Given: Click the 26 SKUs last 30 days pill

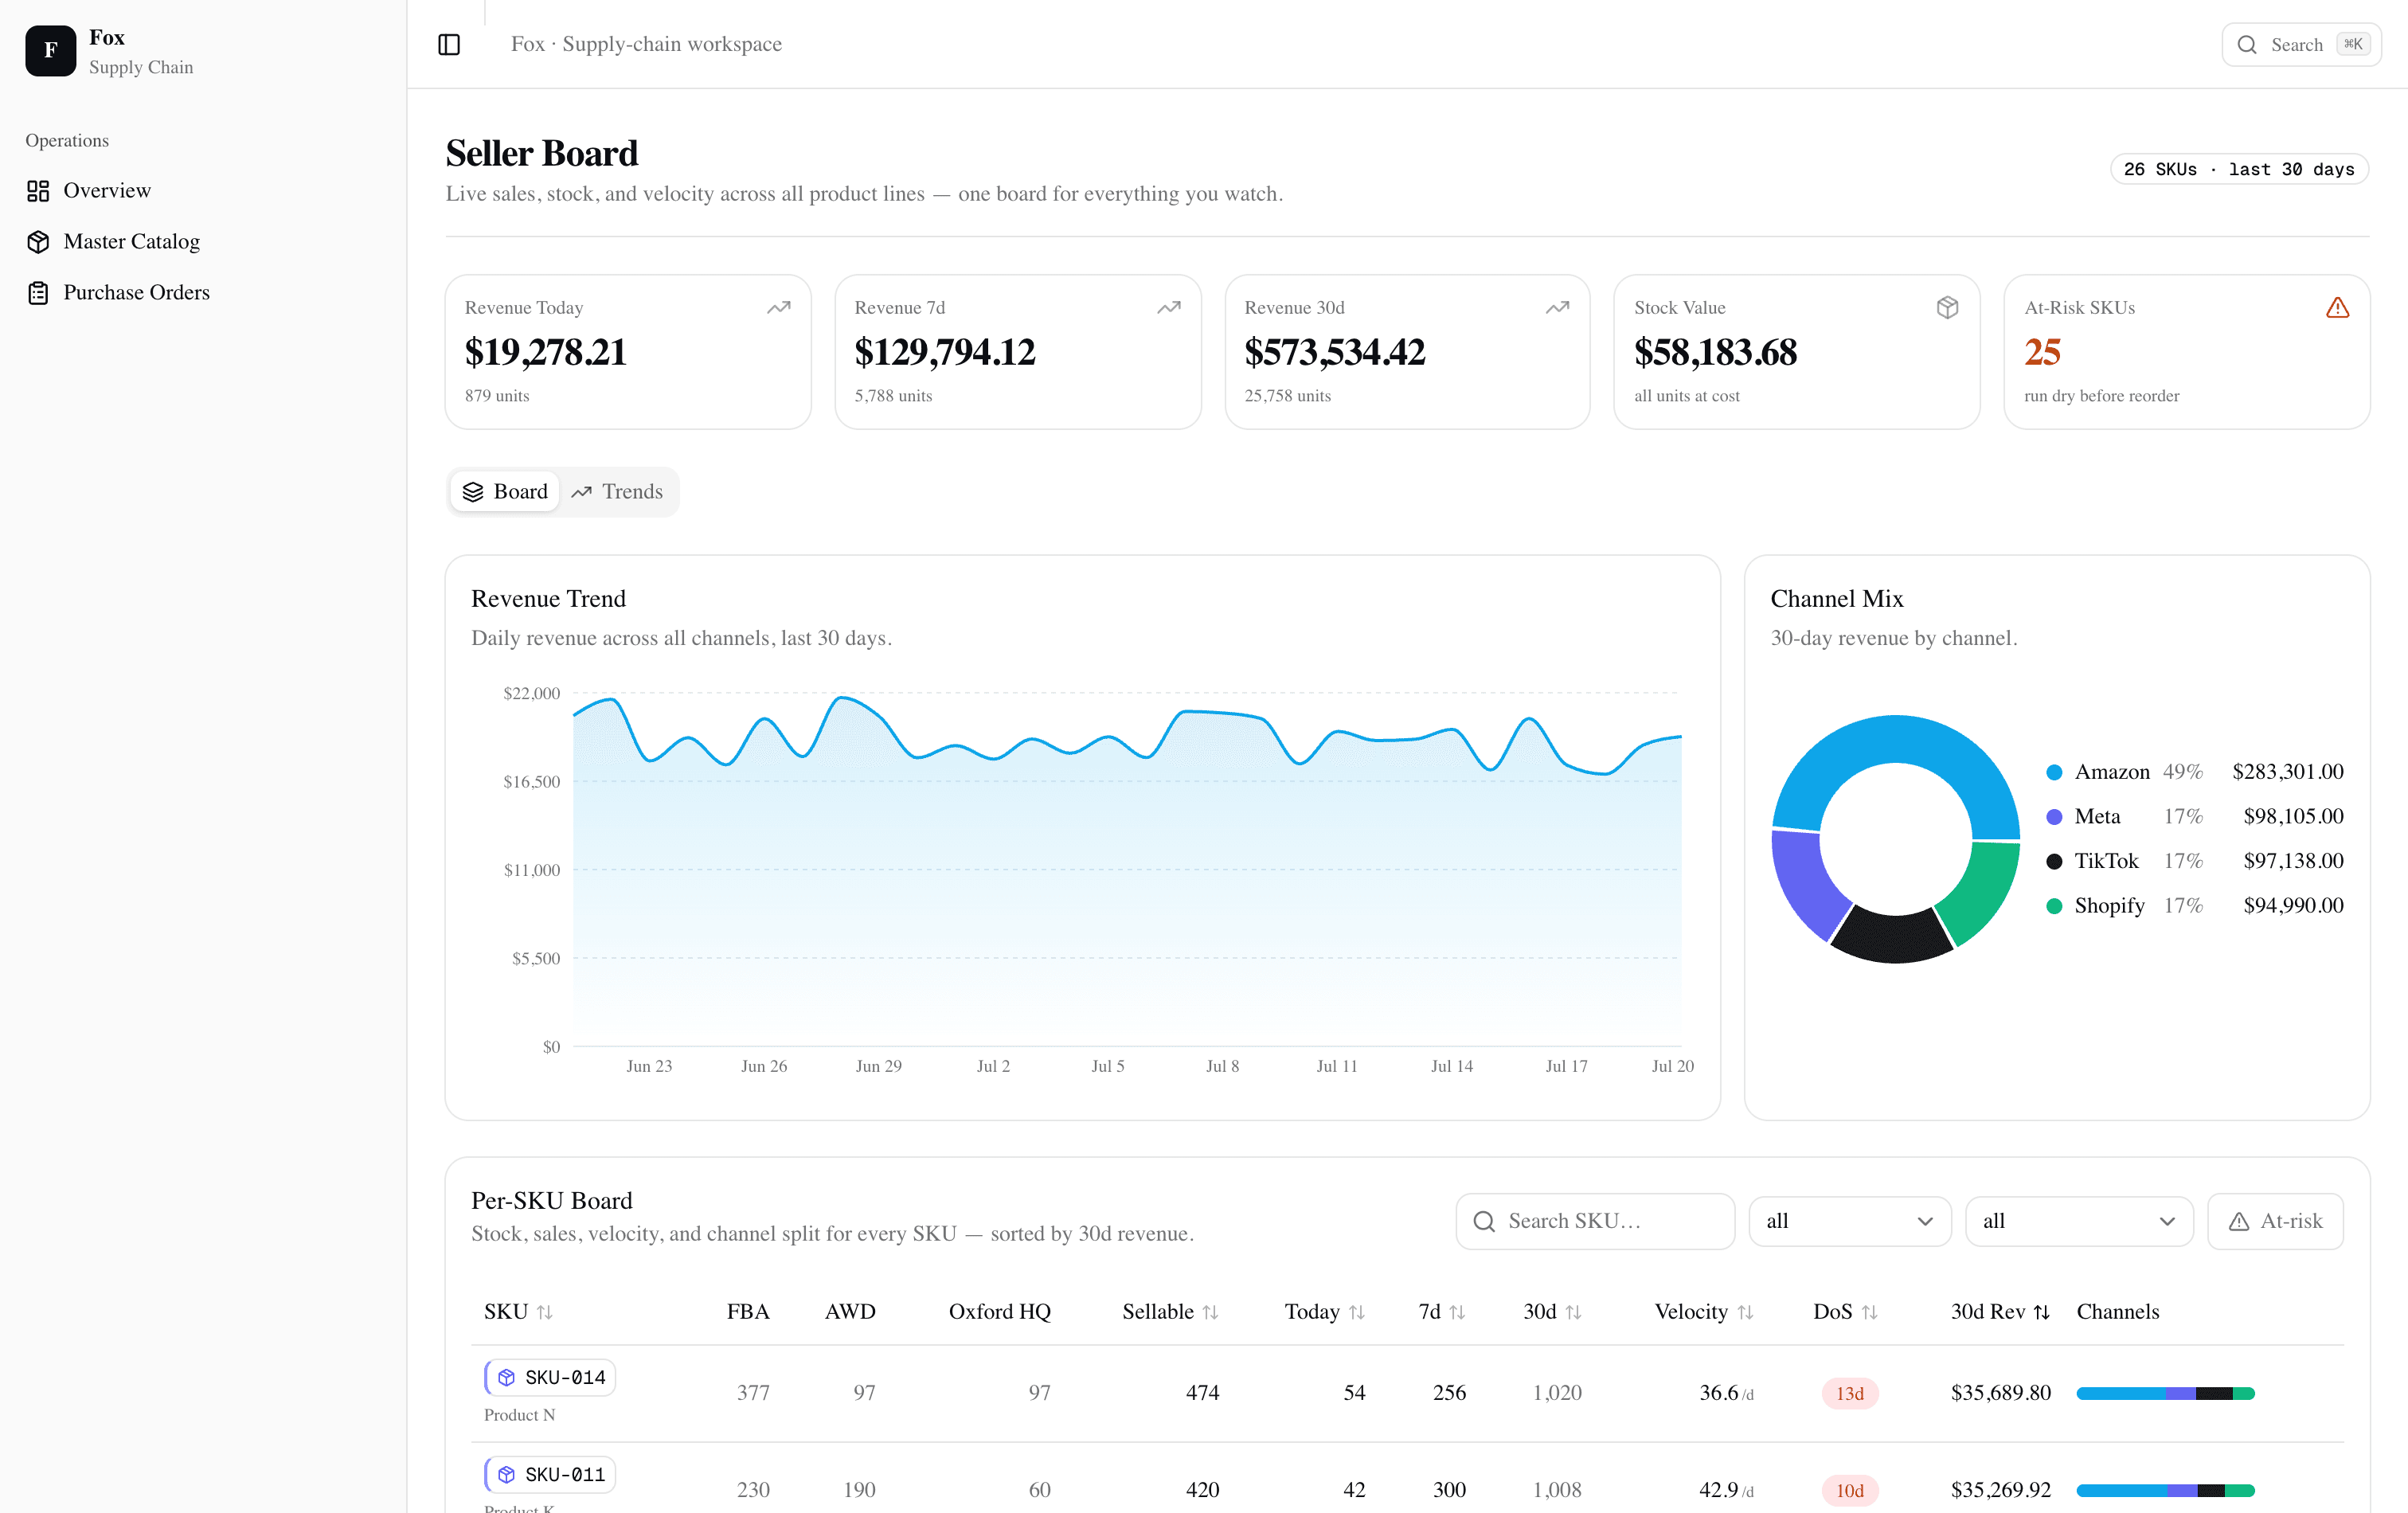Looking at the screenshot, I should coord(2239,169).
